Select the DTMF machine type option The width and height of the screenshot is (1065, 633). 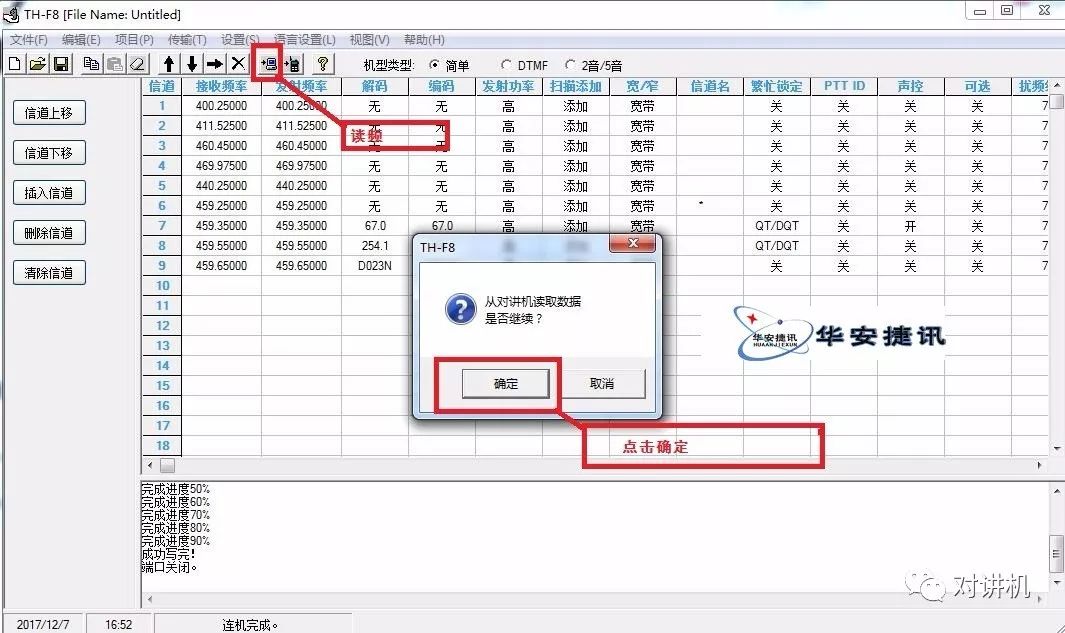coord(507,64)
